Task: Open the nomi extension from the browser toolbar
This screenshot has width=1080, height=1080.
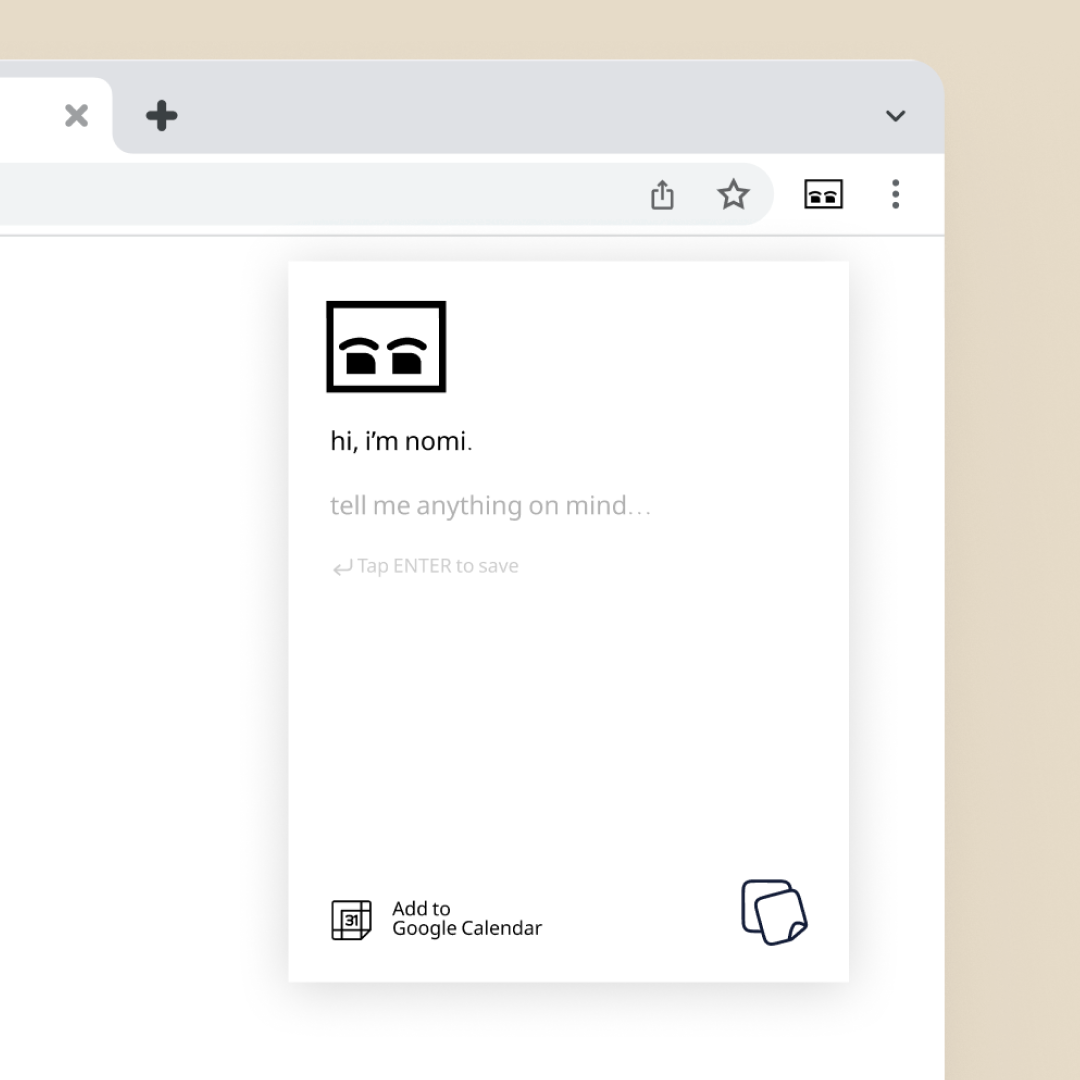Action: [823, 194]
